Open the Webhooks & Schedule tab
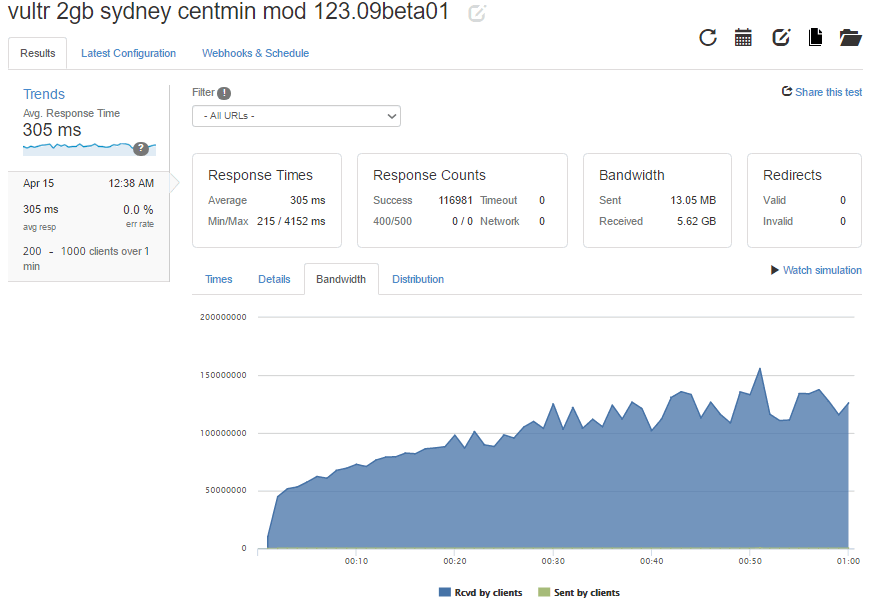This screenshot has width=880, height=609. 255,53
